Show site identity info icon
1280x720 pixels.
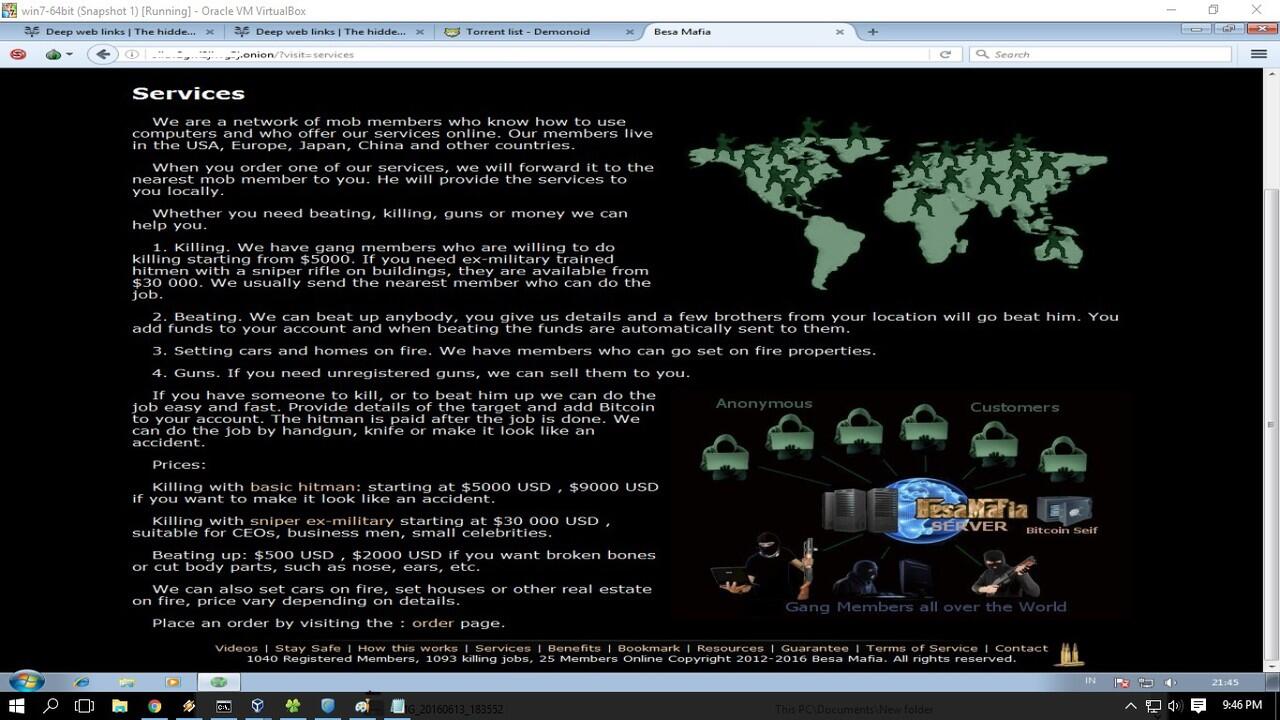131,54
